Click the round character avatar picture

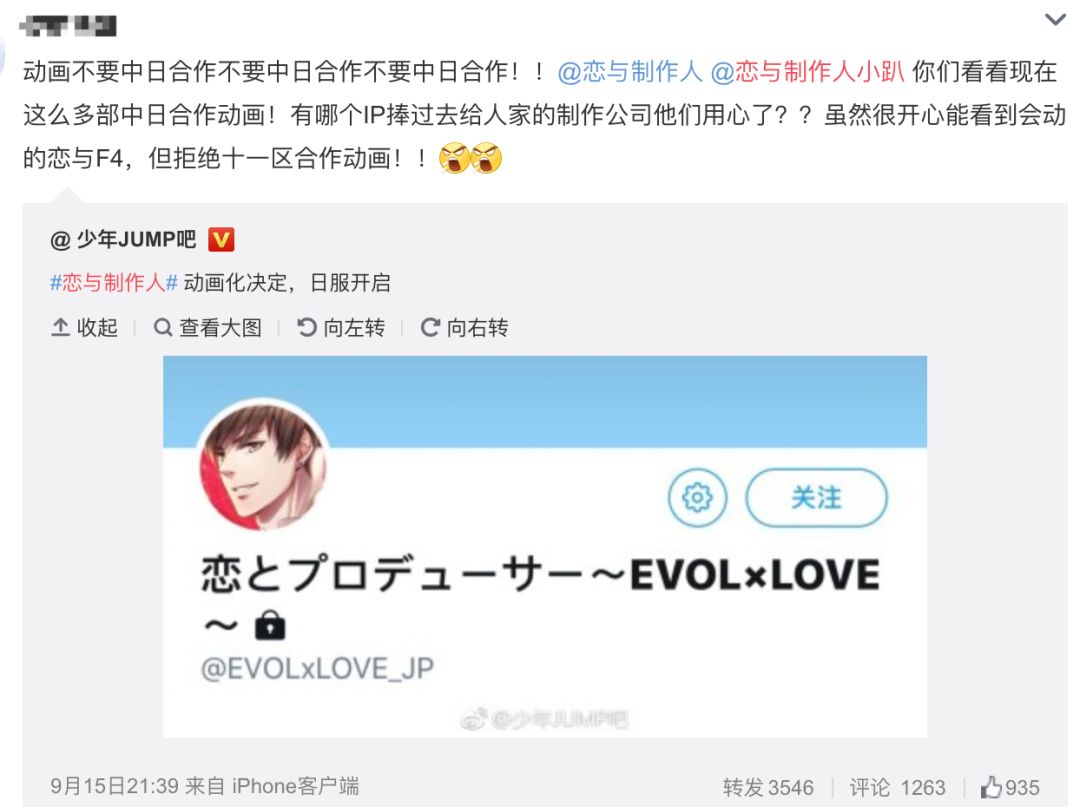click(x=262, y=466)
